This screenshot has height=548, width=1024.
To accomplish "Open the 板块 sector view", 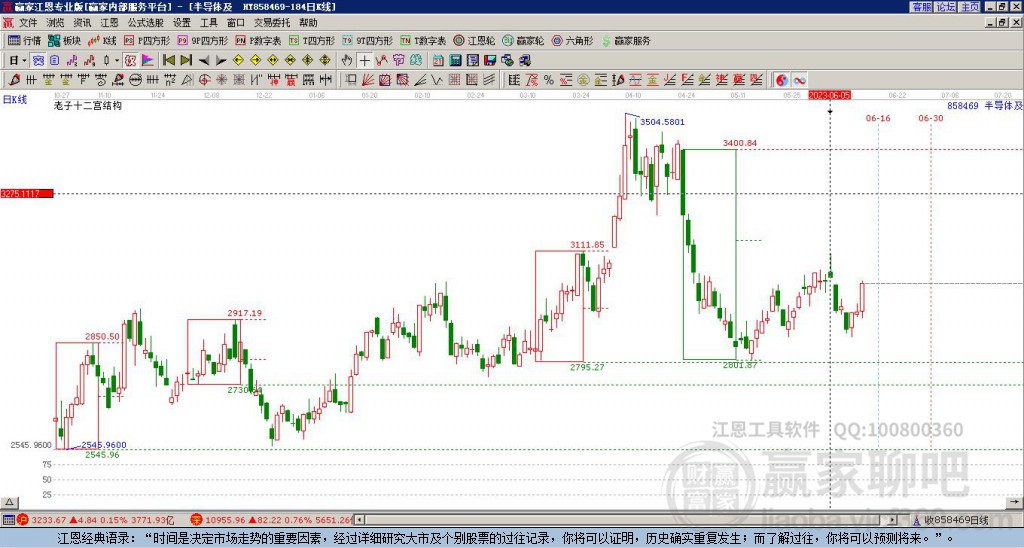I will [x=64, y=40].
